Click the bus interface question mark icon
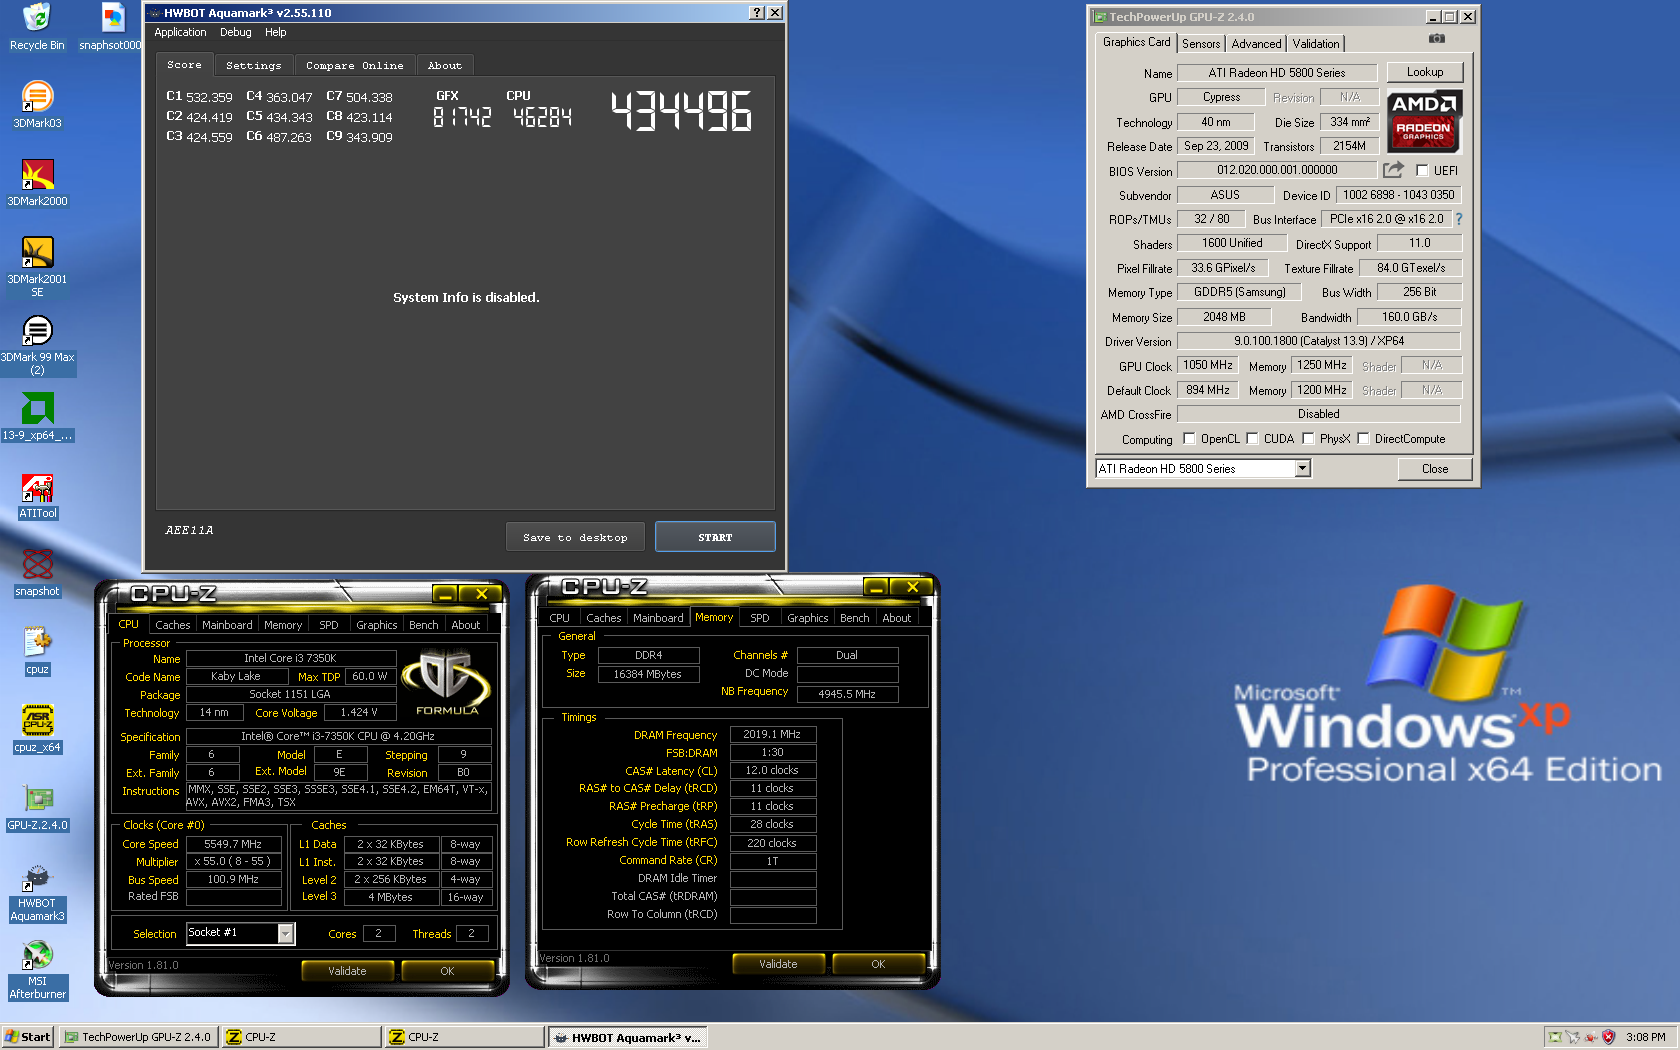This screenshot has width=1680, height=1050. point(1458,219)
